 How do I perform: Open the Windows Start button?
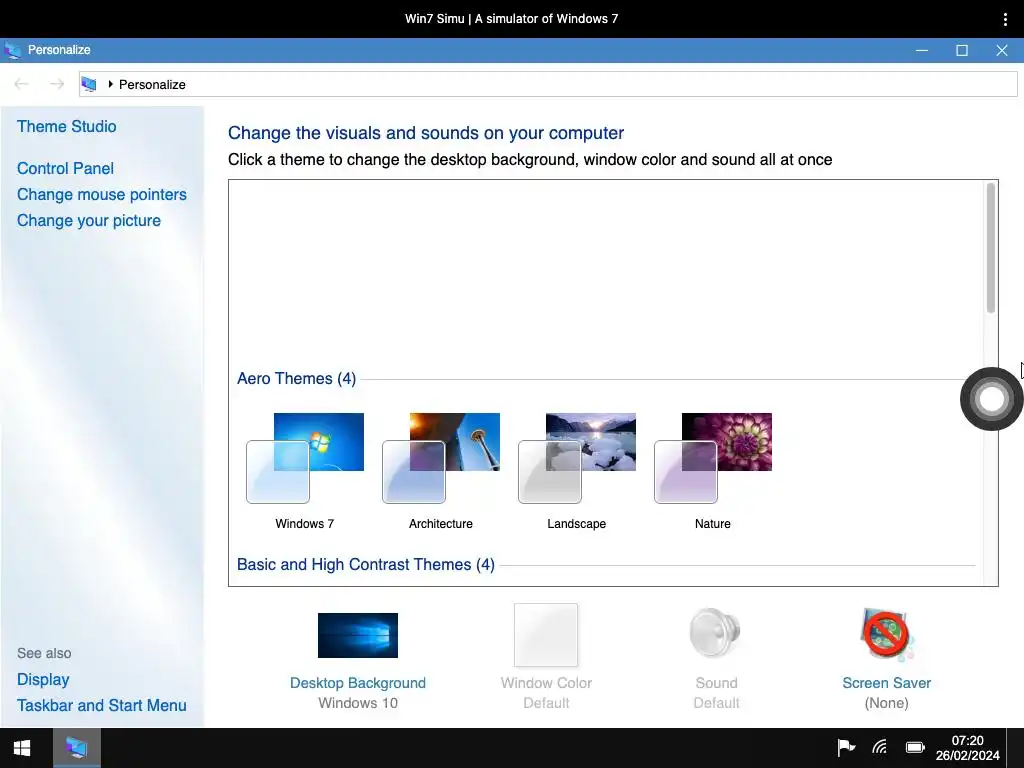pos(22,748)
